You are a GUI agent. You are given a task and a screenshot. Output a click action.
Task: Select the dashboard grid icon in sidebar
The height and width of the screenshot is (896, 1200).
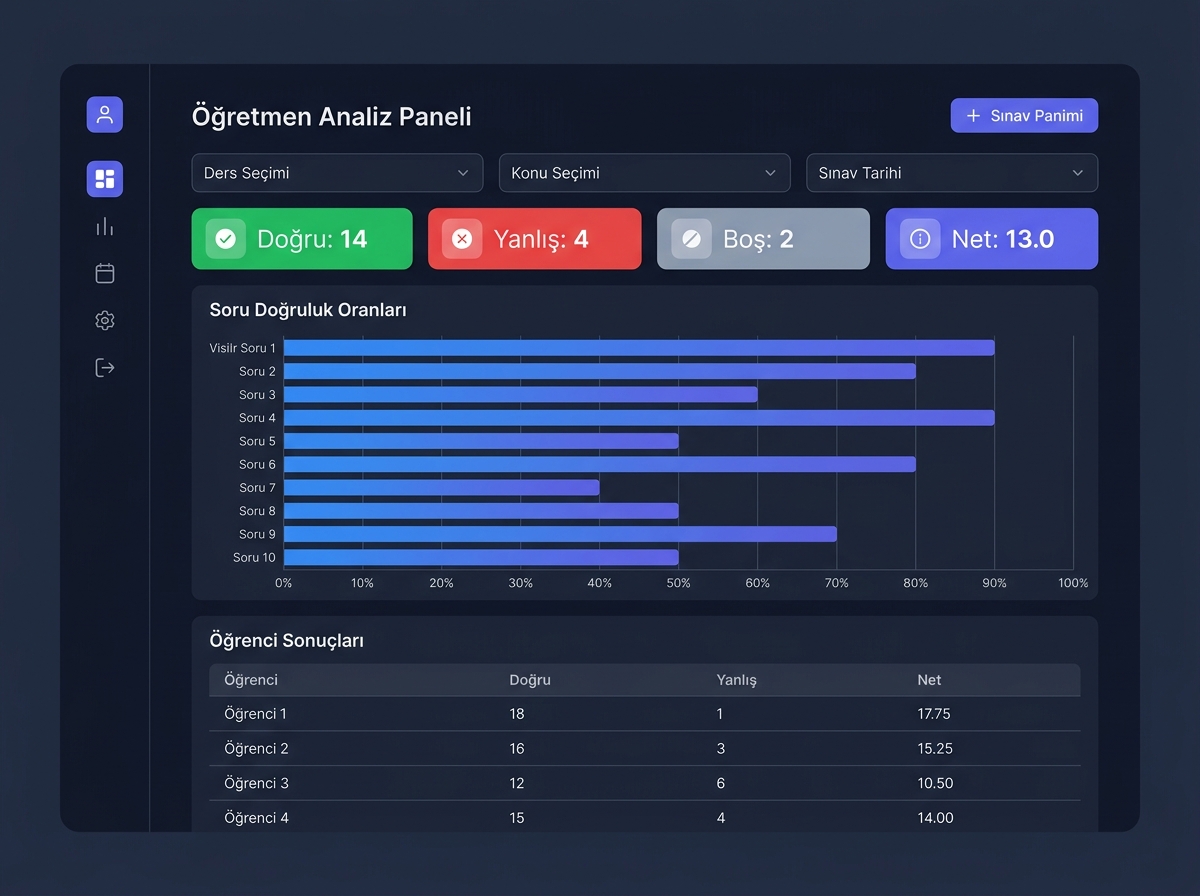coord(105,179)
